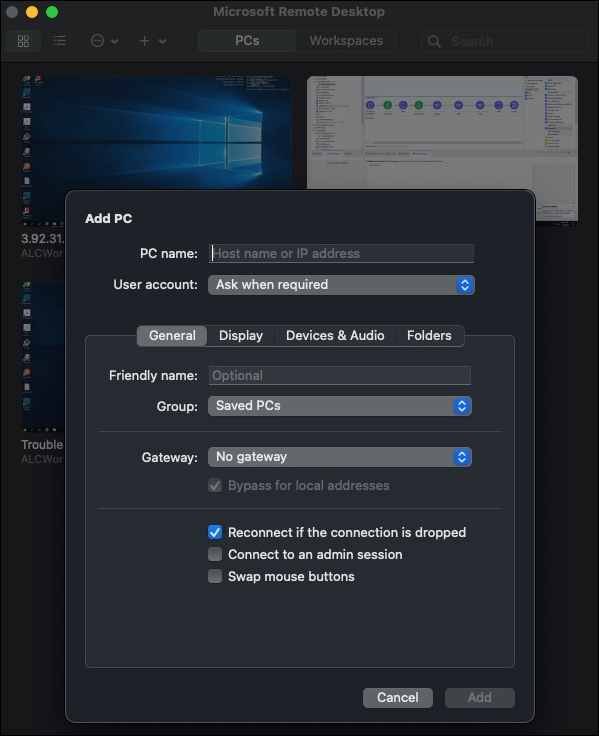Click the Add button

pyautogui.click(x=480, y=698)
